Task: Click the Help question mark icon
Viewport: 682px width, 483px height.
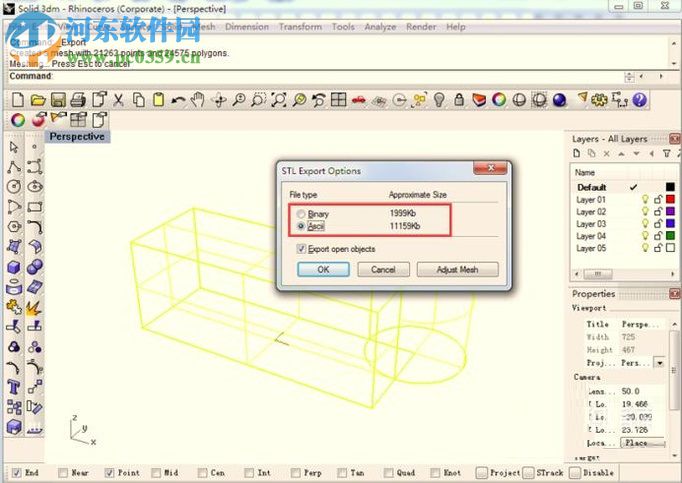Action: 639,101
